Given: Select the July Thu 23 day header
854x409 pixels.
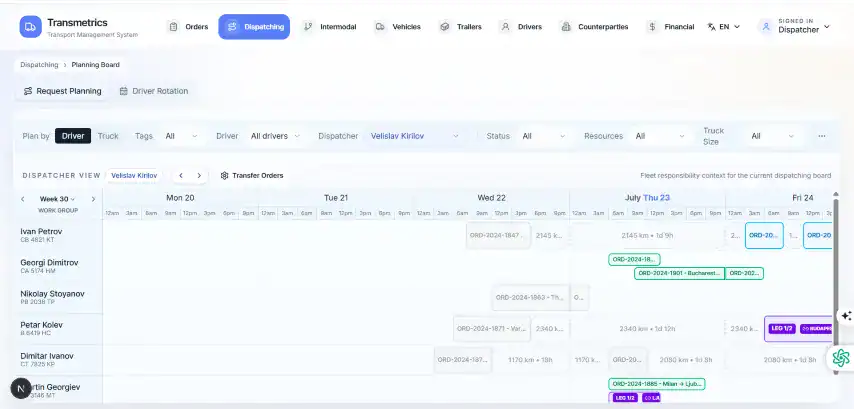Looking at the screenshot, I should [x=647, y=198].
